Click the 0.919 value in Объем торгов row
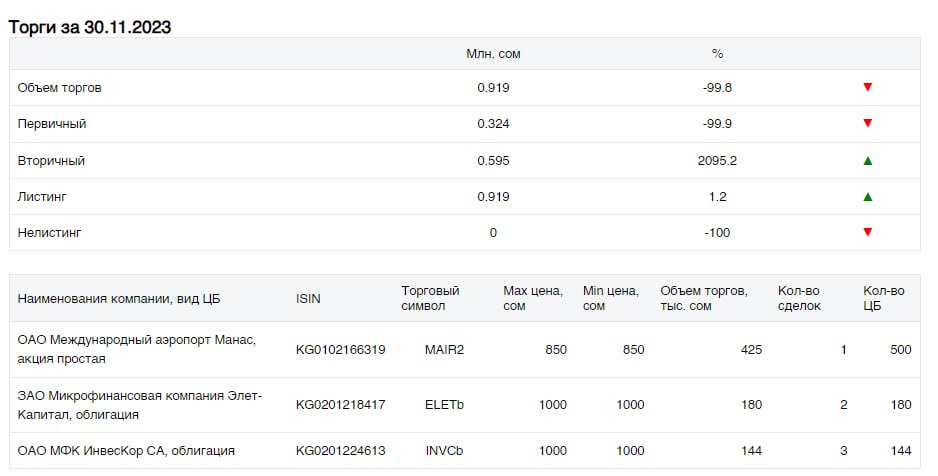 click(x=493, y=88)
